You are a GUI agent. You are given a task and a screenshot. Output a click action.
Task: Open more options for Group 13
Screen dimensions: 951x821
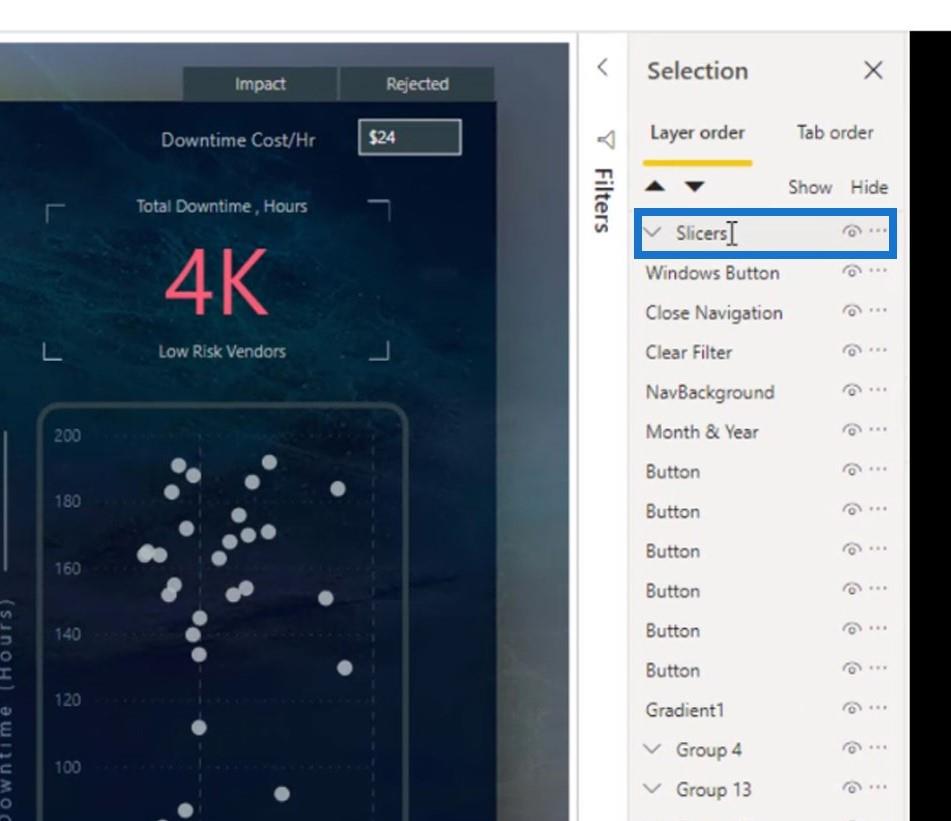point(878,787)
